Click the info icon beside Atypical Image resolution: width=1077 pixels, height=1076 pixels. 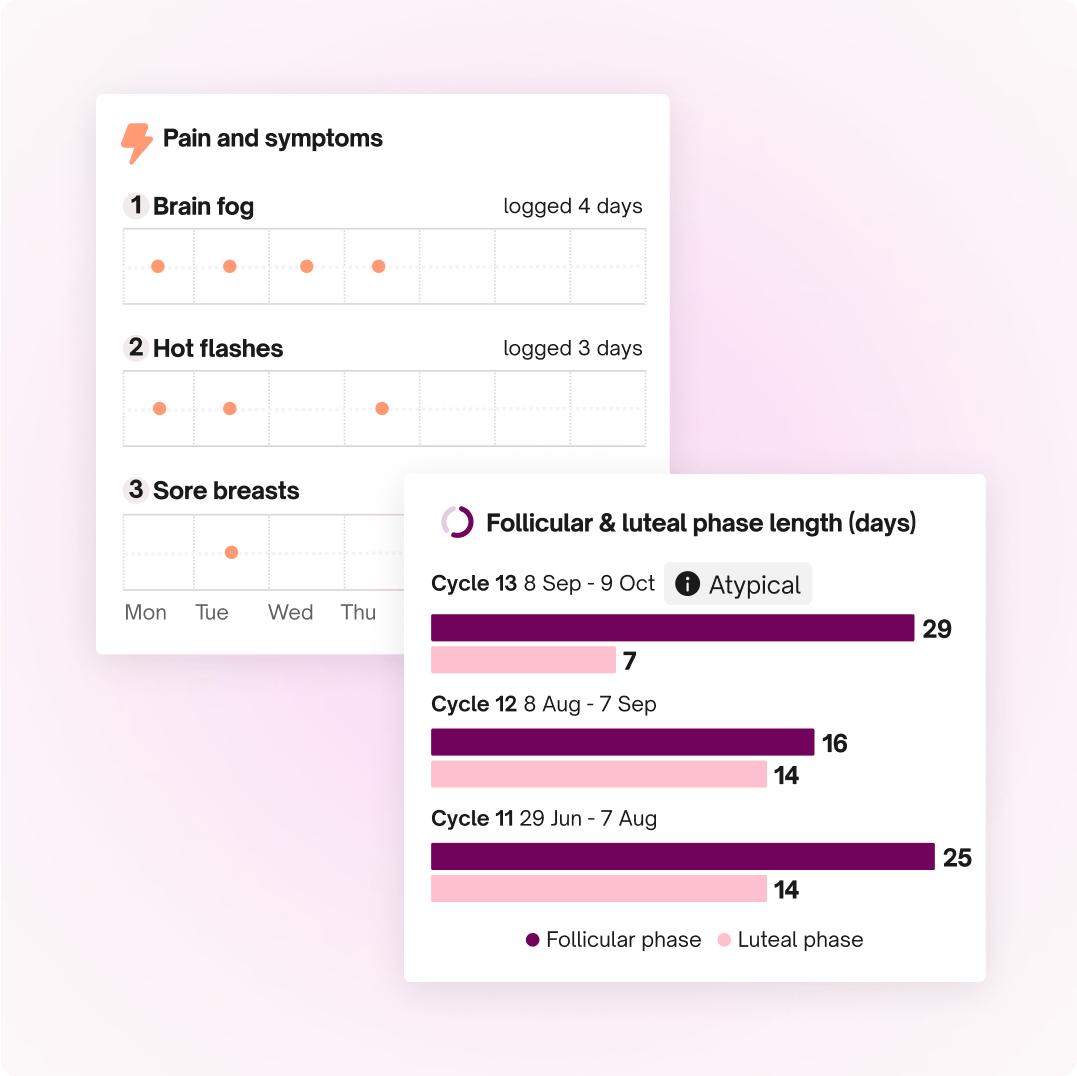[x=687, y=584]
